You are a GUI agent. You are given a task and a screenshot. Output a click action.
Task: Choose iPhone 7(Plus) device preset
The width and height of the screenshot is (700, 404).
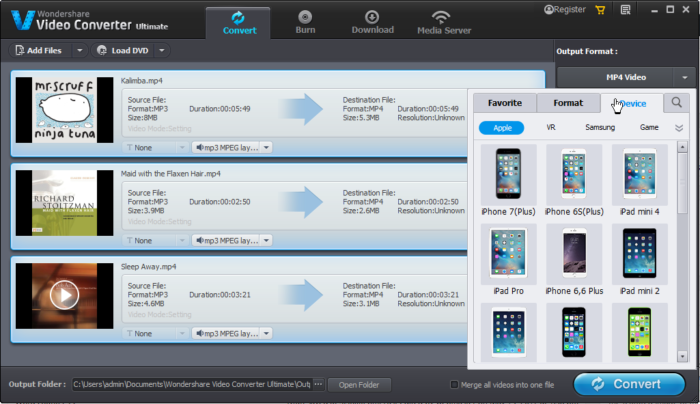[x=508, y=181]
